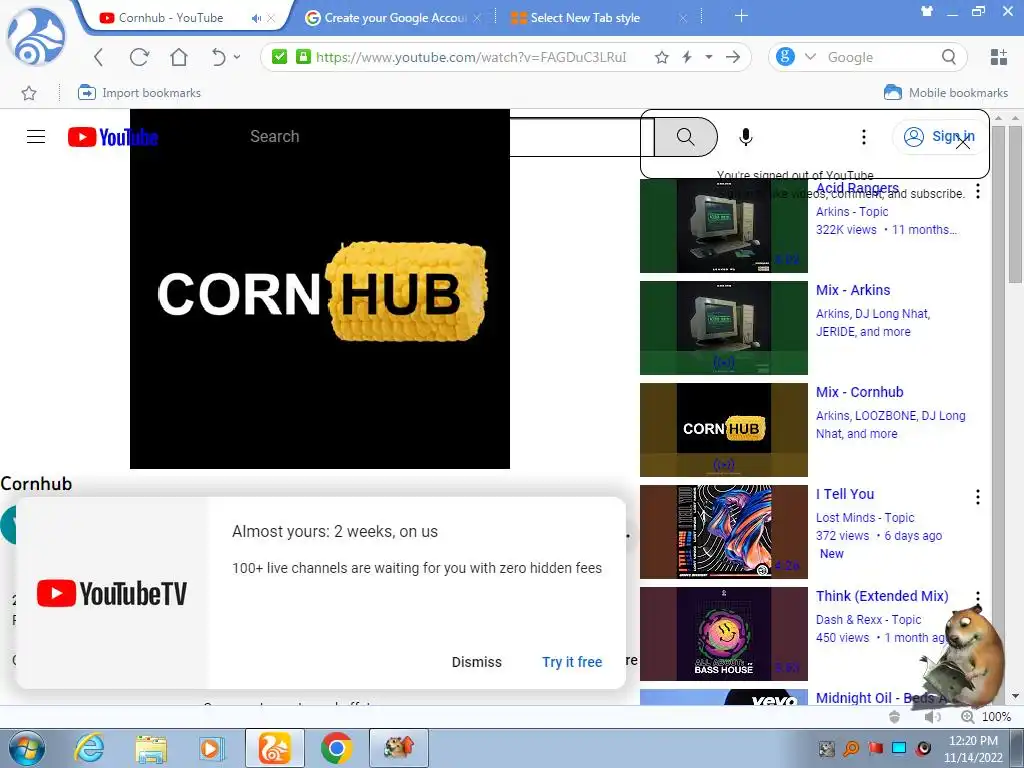
Task: Reload the page with the refresh icon
Action: coord(139,57)
